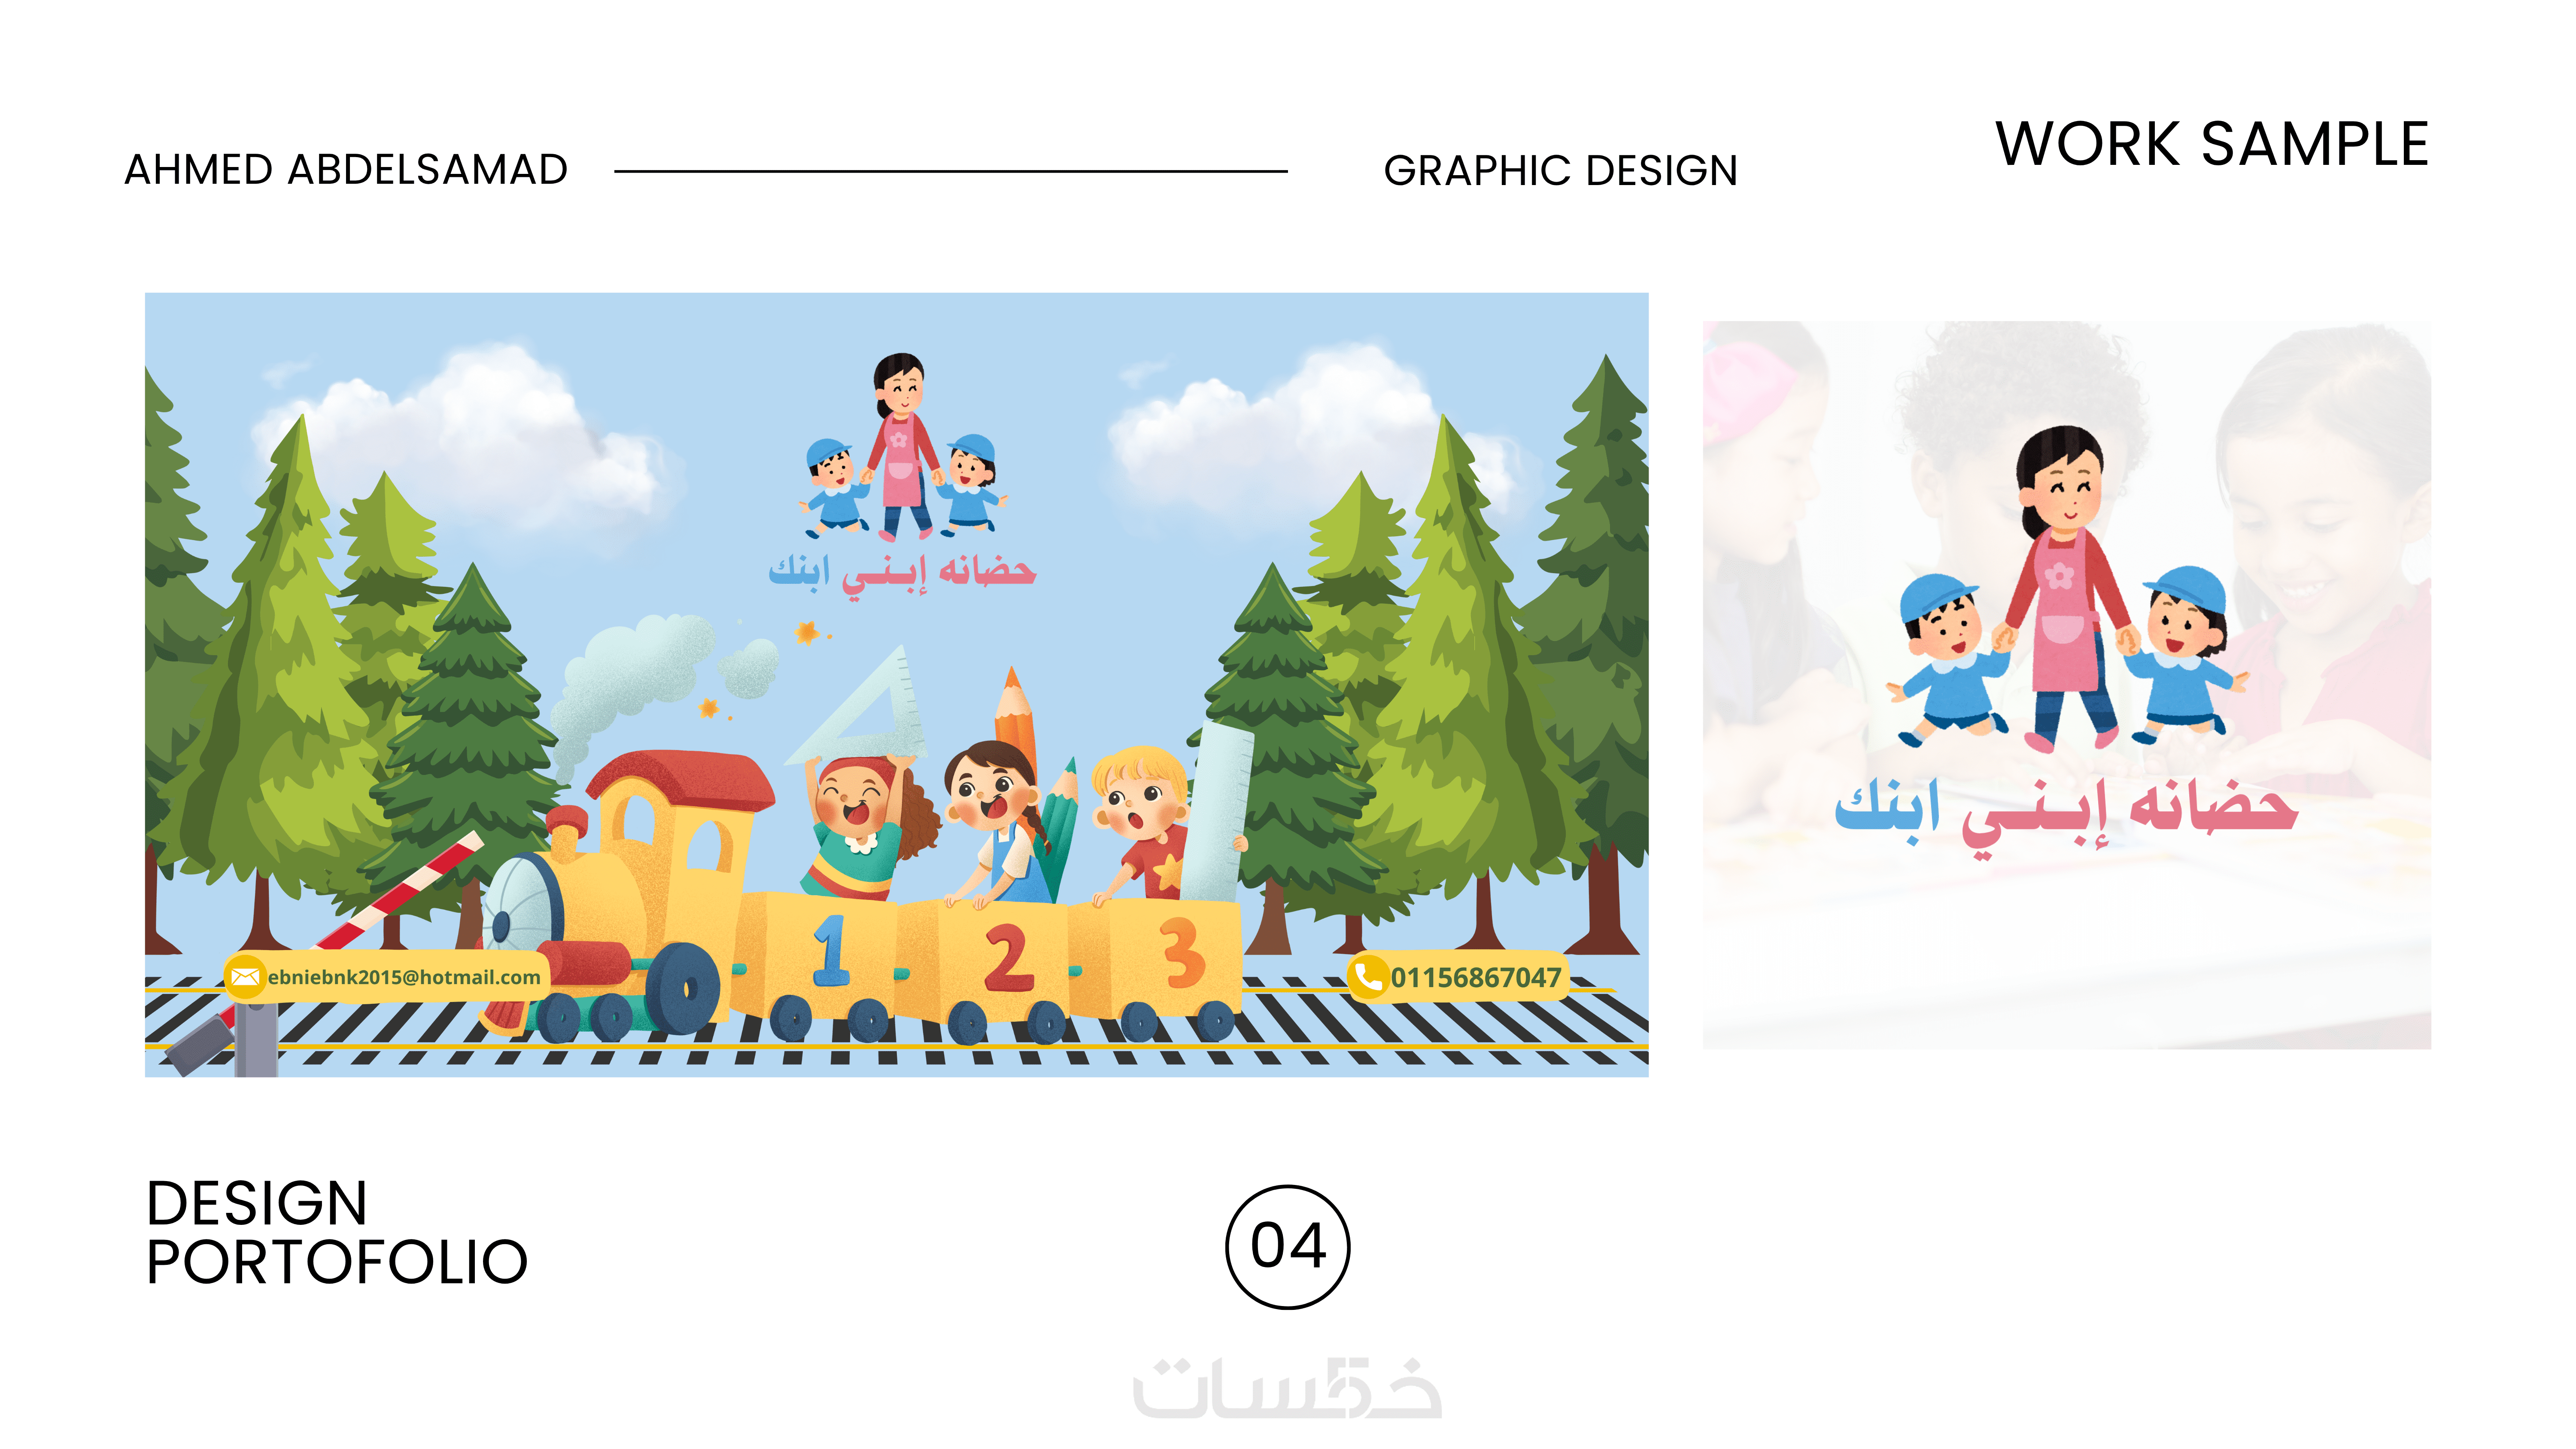
Task: Click the GRAPHIC DESIGN label
Action: [1560, 170]
